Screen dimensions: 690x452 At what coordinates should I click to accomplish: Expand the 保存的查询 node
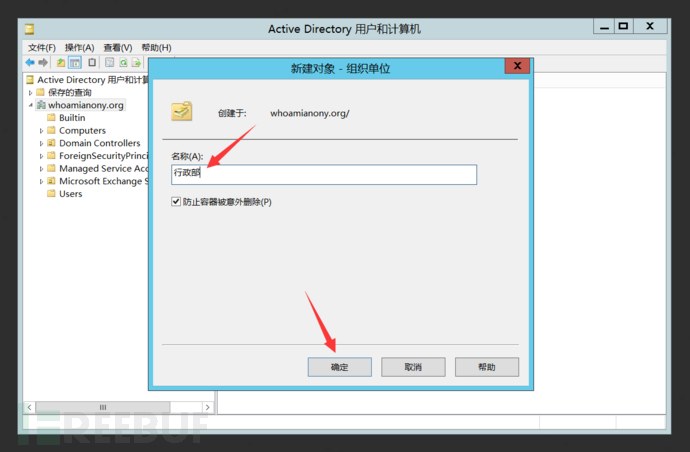30,92
